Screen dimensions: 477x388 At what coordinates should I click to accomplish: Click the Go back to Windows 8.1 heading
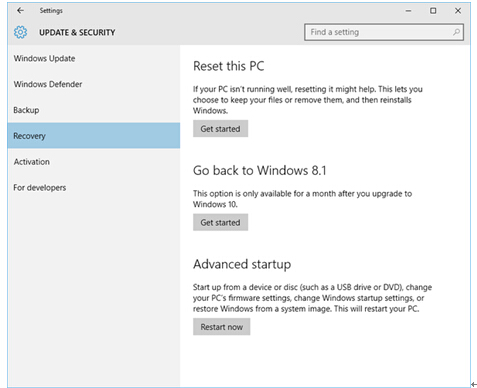pos(260,170)
